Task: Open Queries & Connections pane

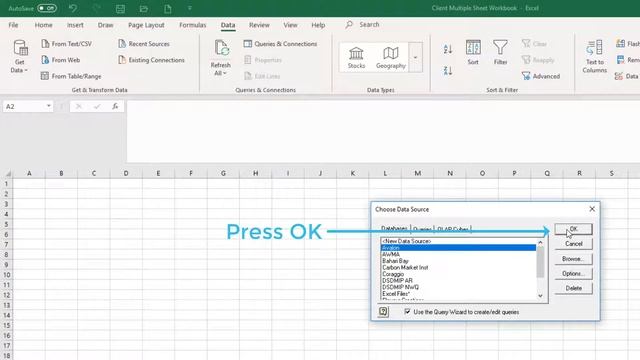Action: click(x=280, y=44)
